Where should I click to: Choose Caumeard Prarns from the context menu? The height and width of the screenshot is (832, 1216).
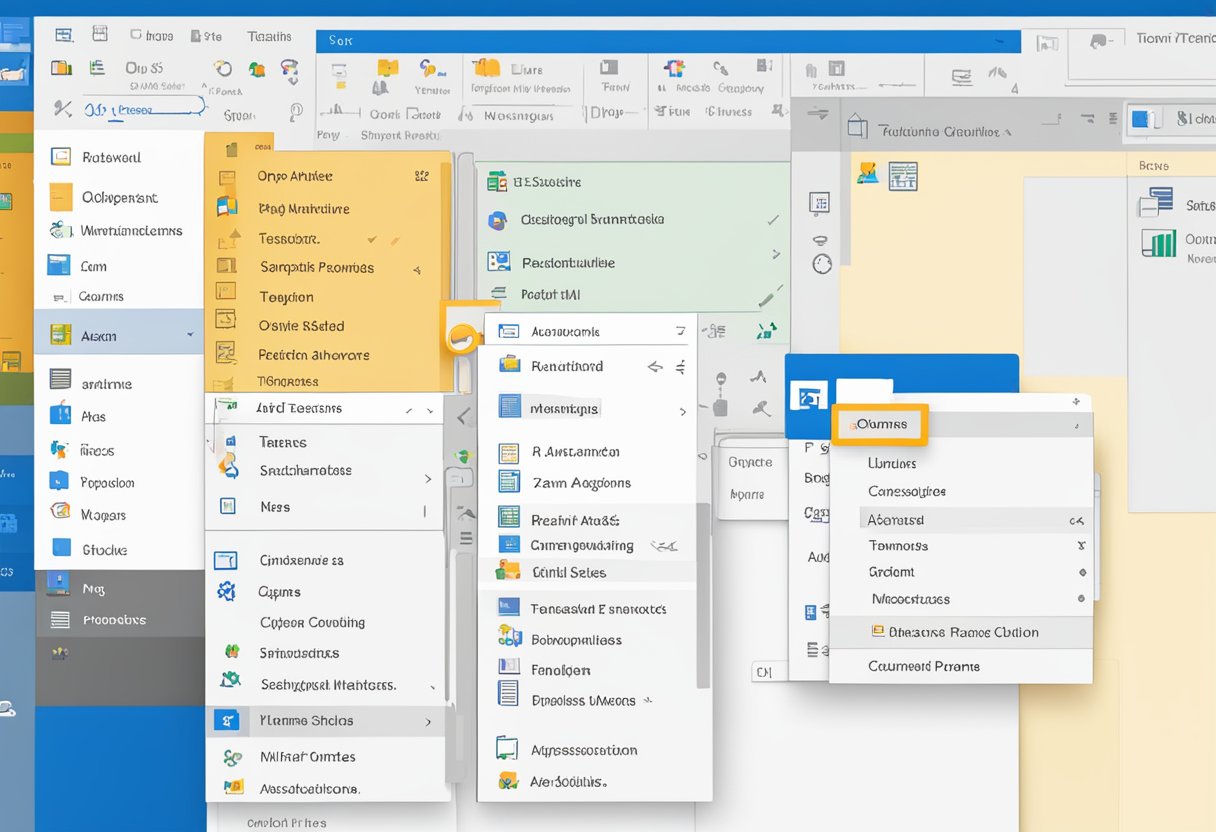pos(924,666)
